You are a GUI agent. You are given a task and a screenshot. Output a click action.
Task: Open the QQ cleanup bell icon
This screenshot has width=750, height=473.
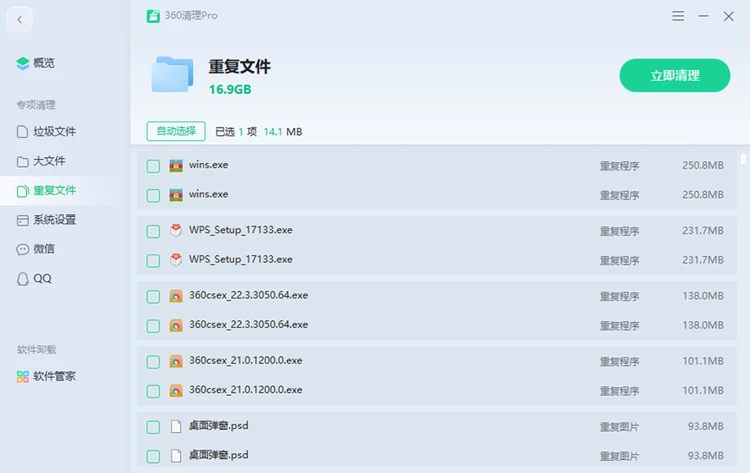22,279
